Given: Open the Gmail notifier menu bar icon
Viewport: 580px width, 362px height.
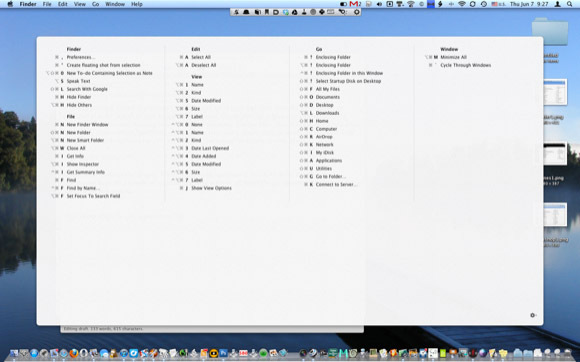Looking at the screenshot, I should click(355, 4).
